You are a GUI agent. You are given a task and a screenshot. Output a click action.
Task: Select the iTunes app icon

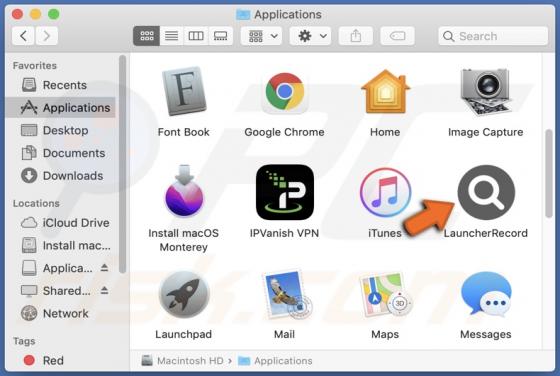pyautogui.click(x=385, y=193)
